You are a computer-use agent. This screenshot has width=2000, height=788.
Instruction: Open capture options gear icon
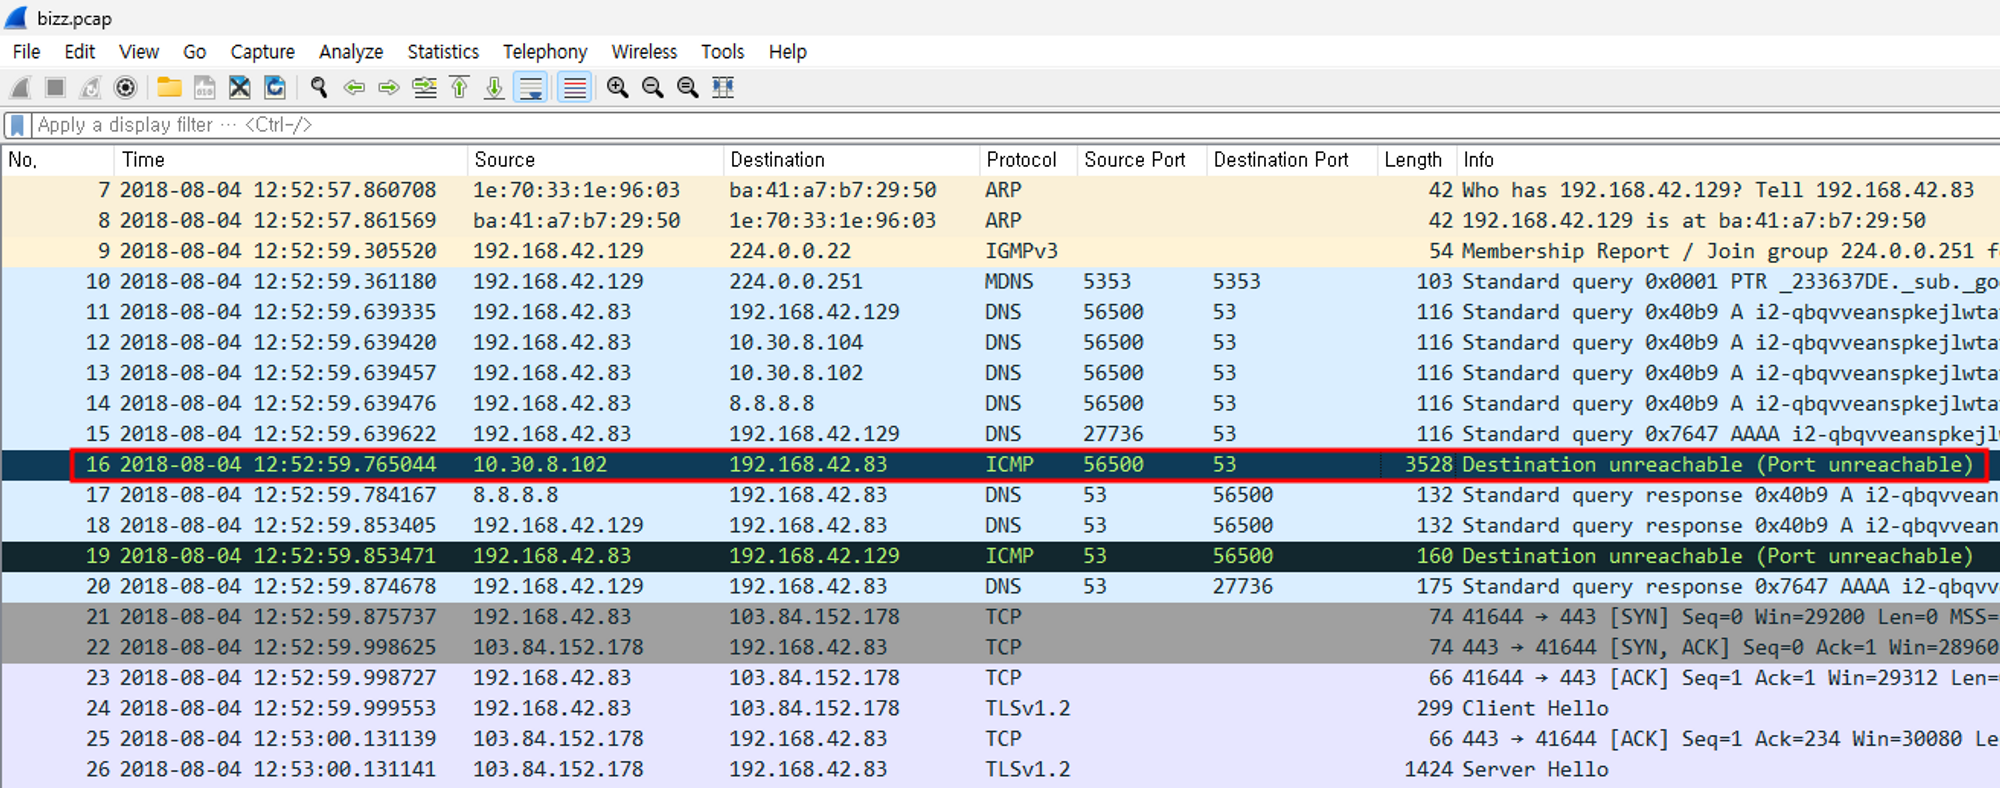[x=125, y=88]
